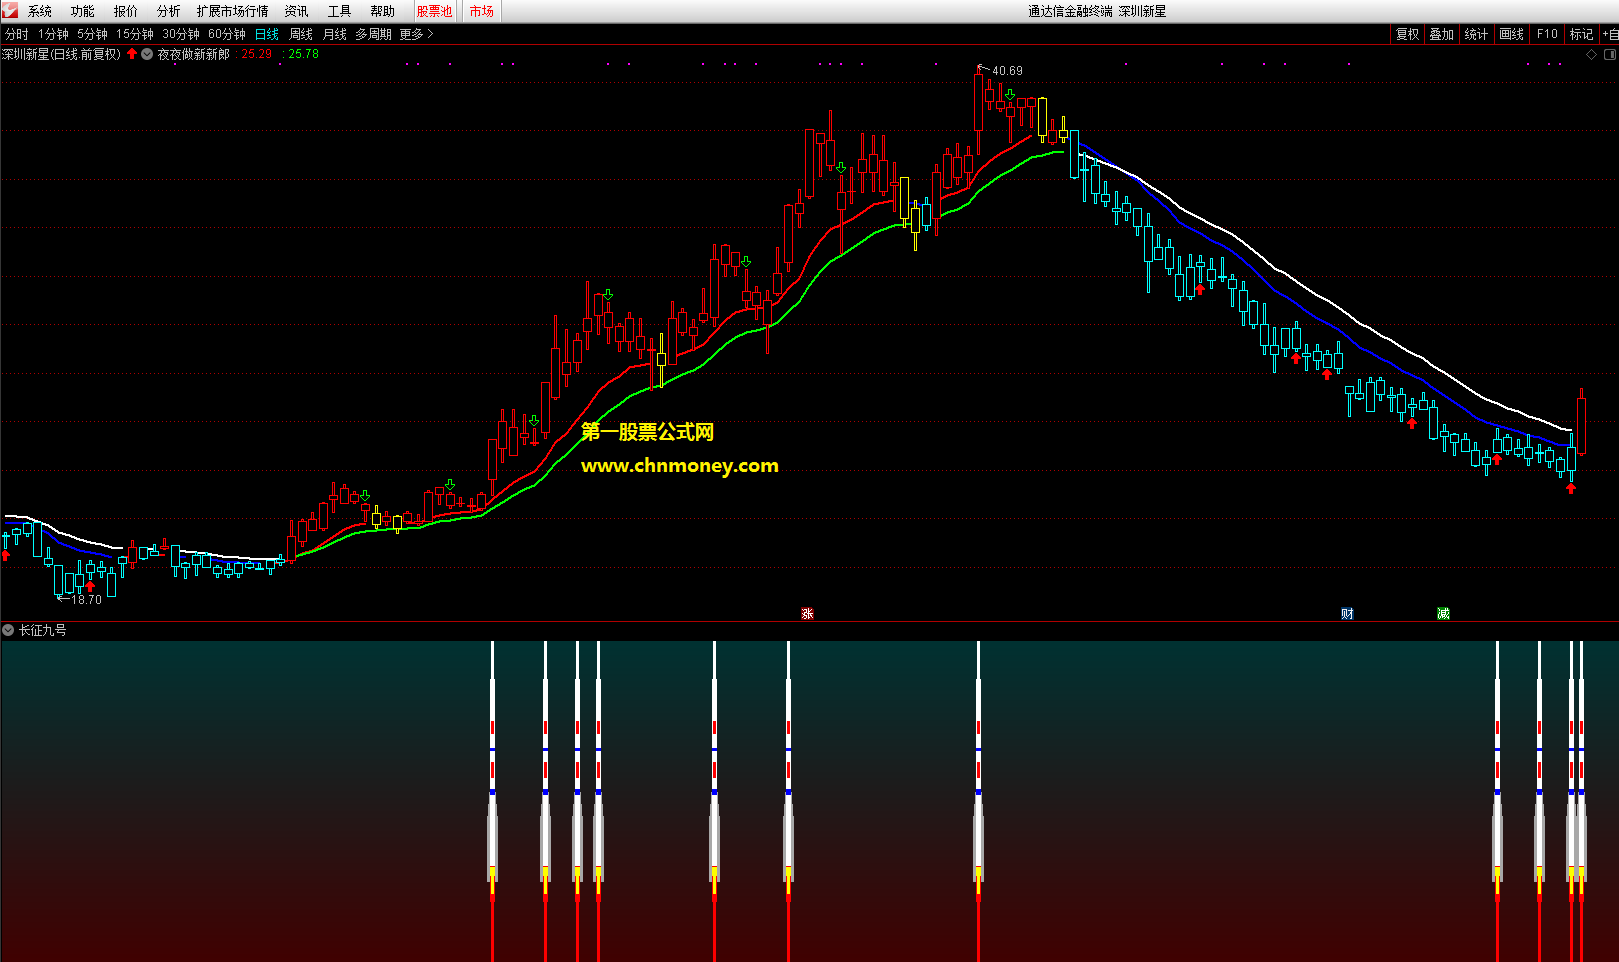Click the first rocket signal in 长征九号 panel
1619x962 pixels.
point(492,800)
